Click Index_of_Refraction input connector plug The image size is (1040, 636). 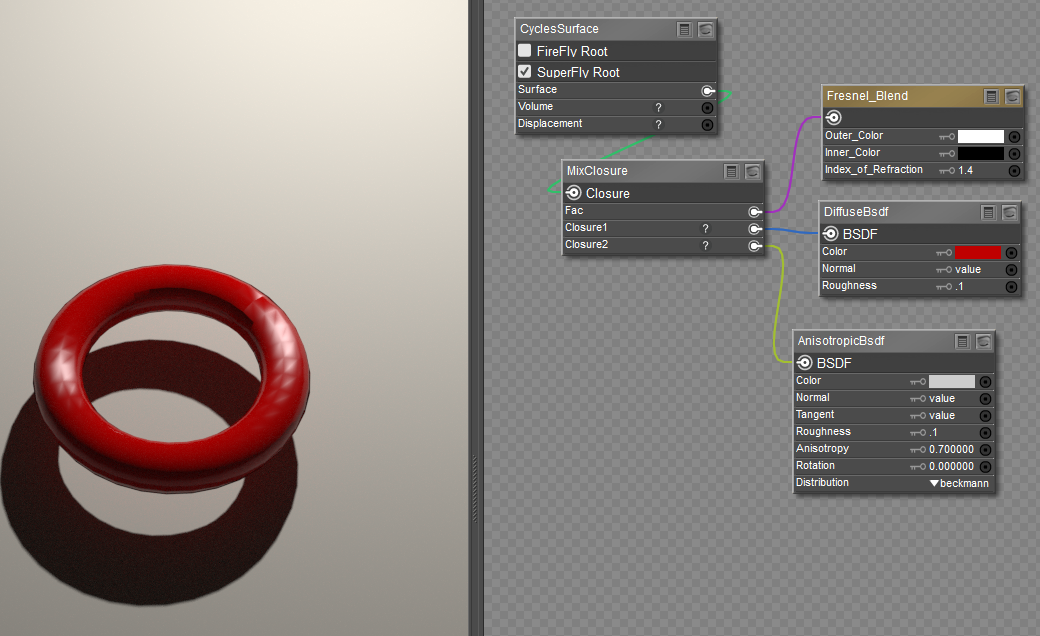click(1014, 171)
